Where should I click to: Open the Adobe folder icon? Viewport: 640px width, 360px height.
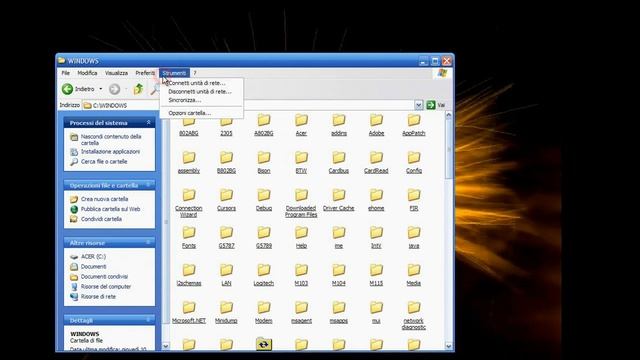[x=376, y=120]
